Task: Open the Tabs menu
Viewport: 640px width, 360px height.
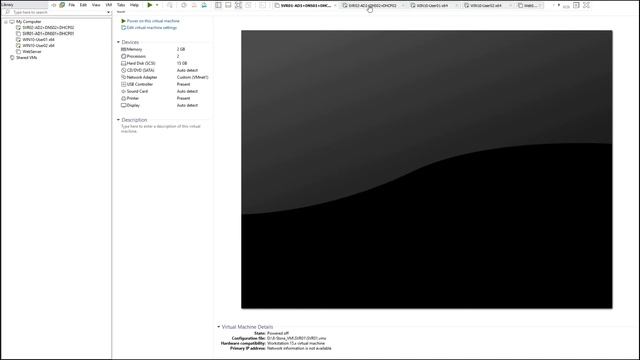Action: (121, 5)
